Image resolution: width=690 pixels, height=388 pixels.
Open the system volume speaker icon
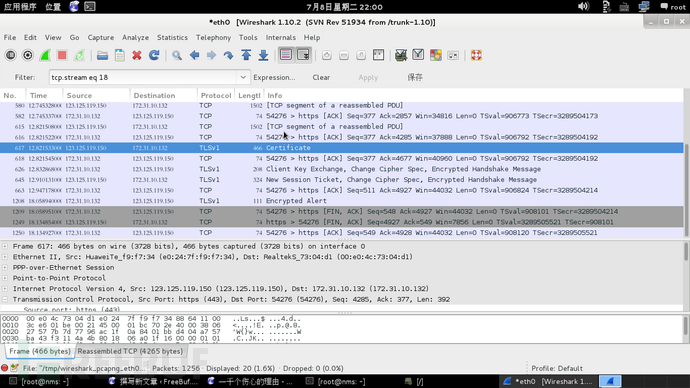tap(583, 6)
